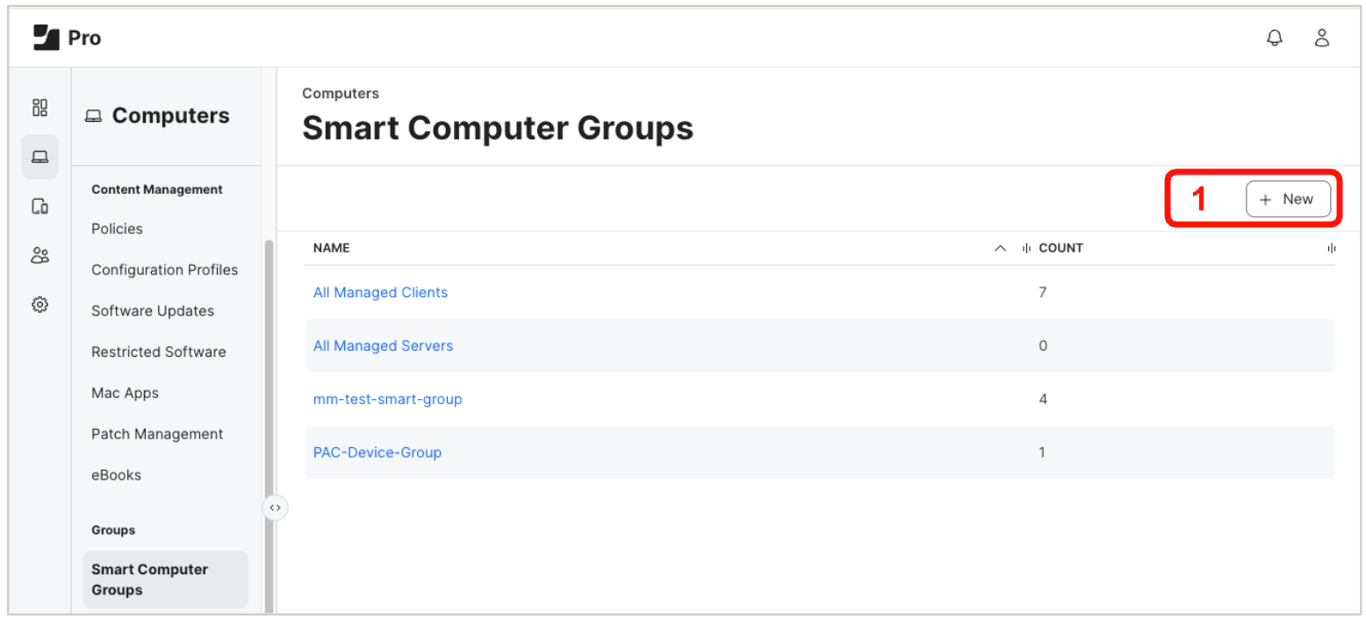The height and width of the screenshot is (619, 1366).
Task: Select Patch Management in sidebar
Action: (157, 434)
